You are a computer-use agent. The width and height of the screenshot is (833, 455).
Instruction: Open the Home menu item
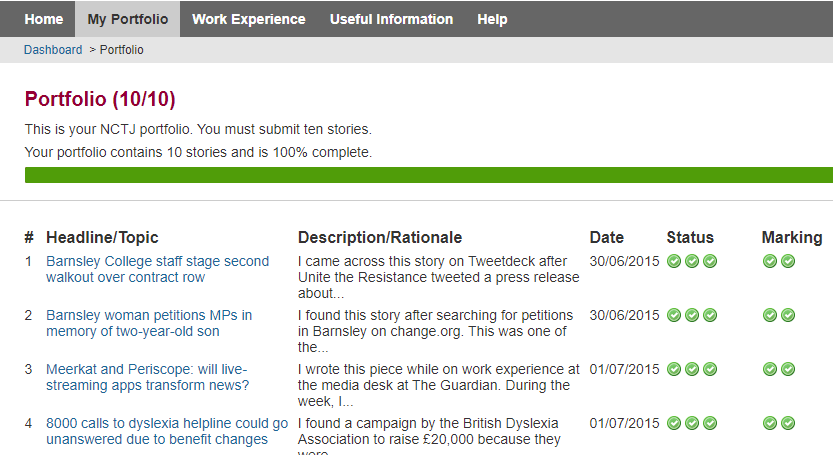click(44, 19)
